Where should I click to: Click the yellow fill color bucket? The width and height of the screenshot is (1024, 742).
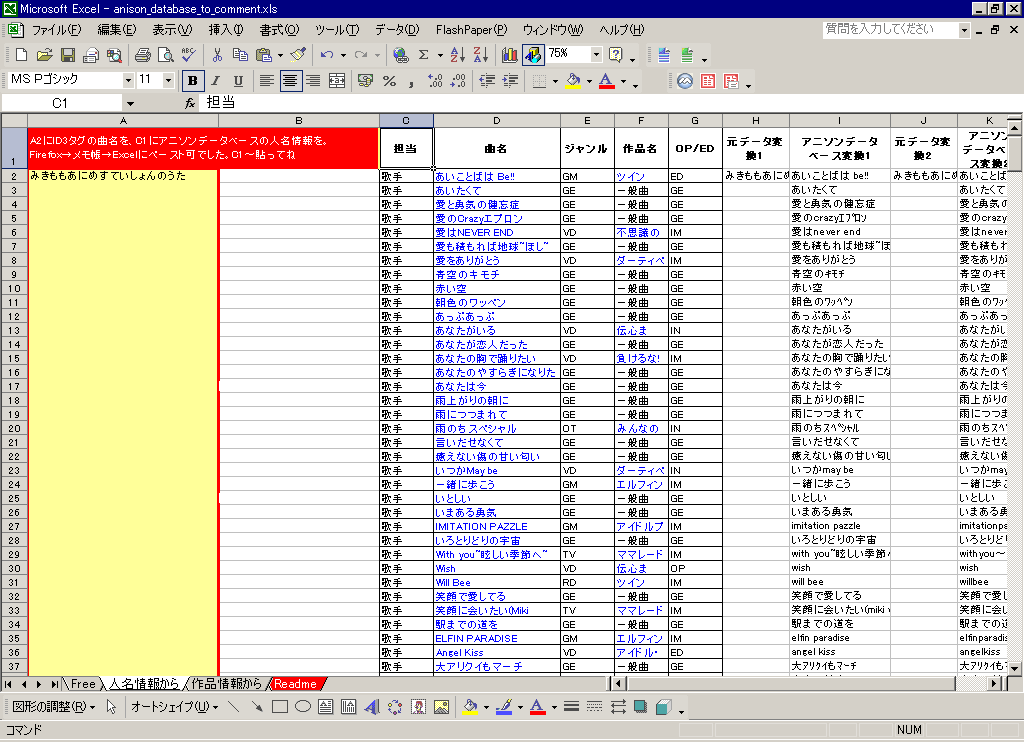coord(572,81)
